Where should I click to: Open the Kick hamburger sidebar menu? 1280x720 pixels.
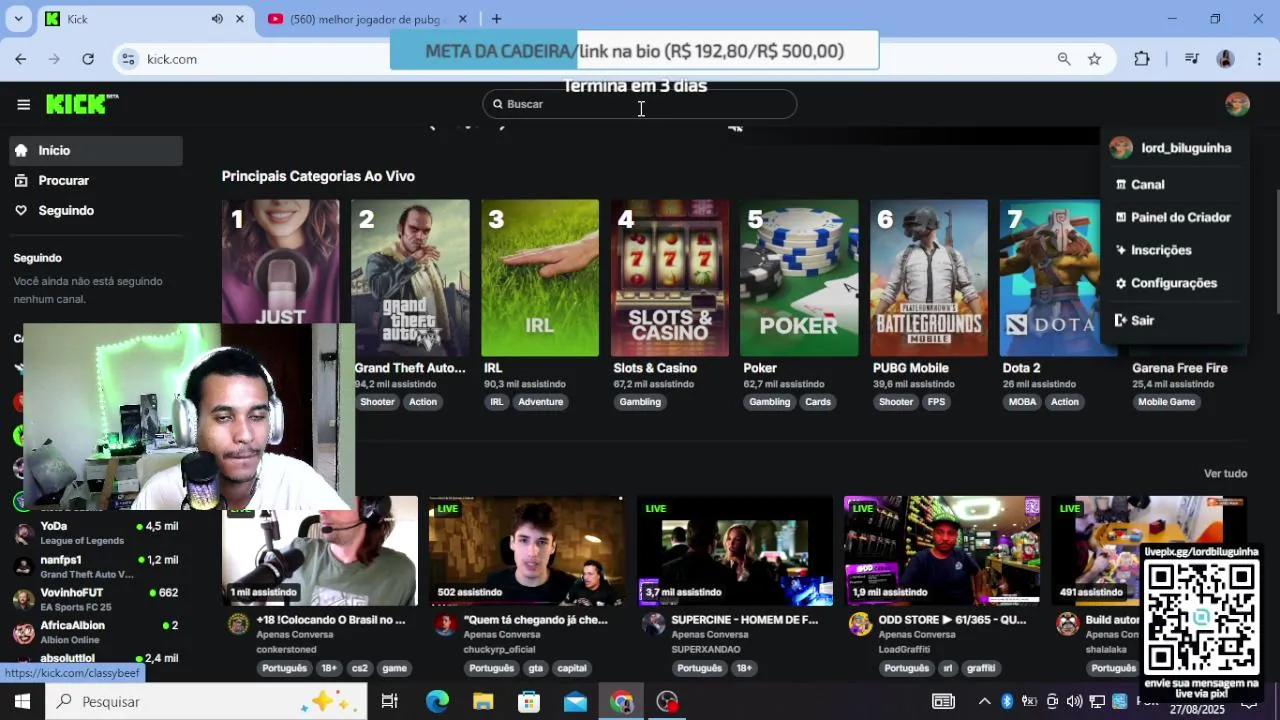[x=23, y=104]
